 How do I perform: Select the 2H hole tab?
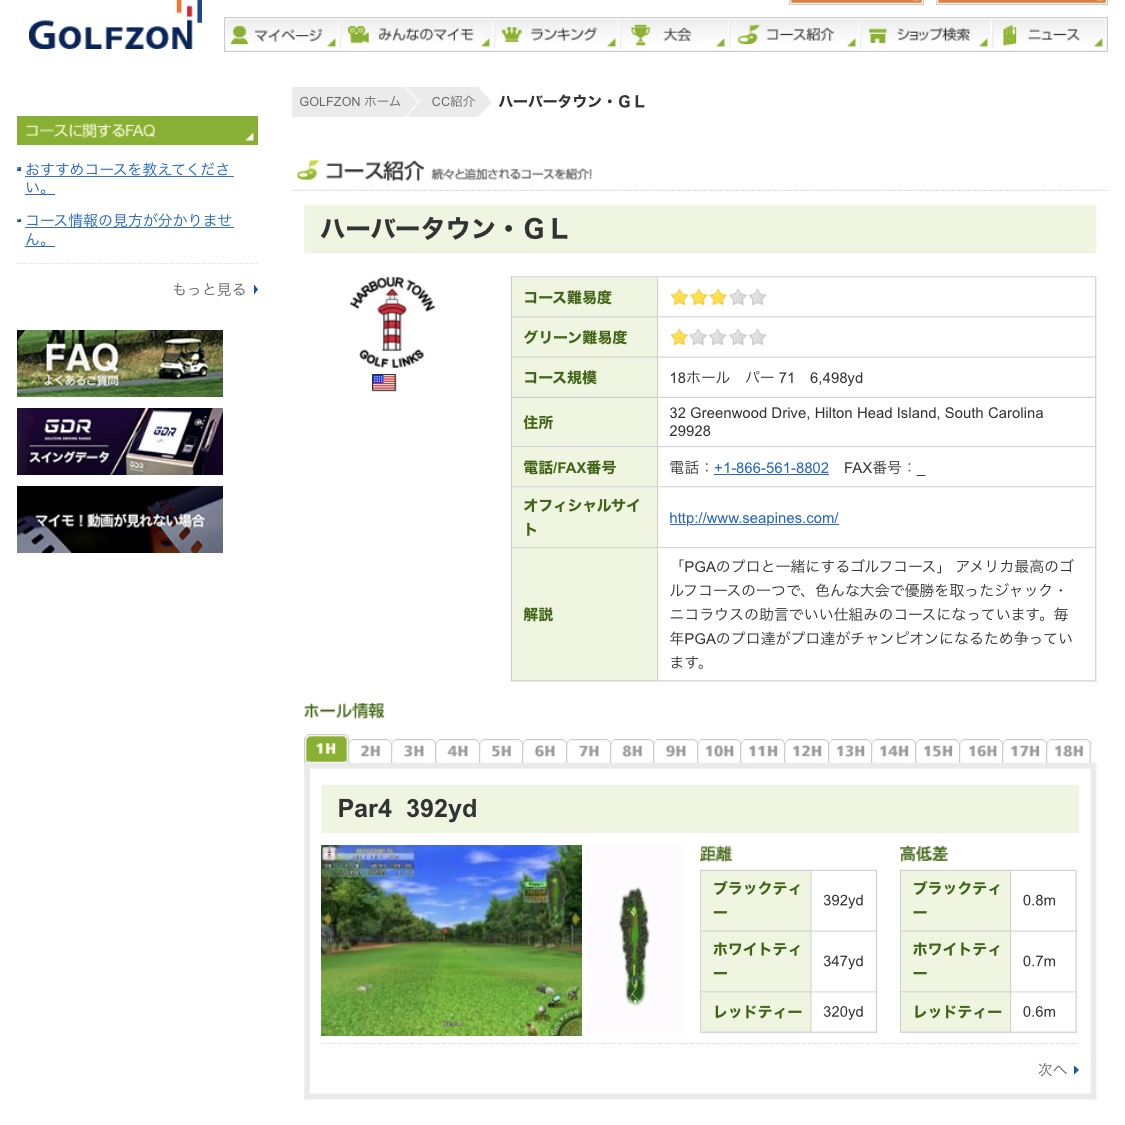pos(370,750)
